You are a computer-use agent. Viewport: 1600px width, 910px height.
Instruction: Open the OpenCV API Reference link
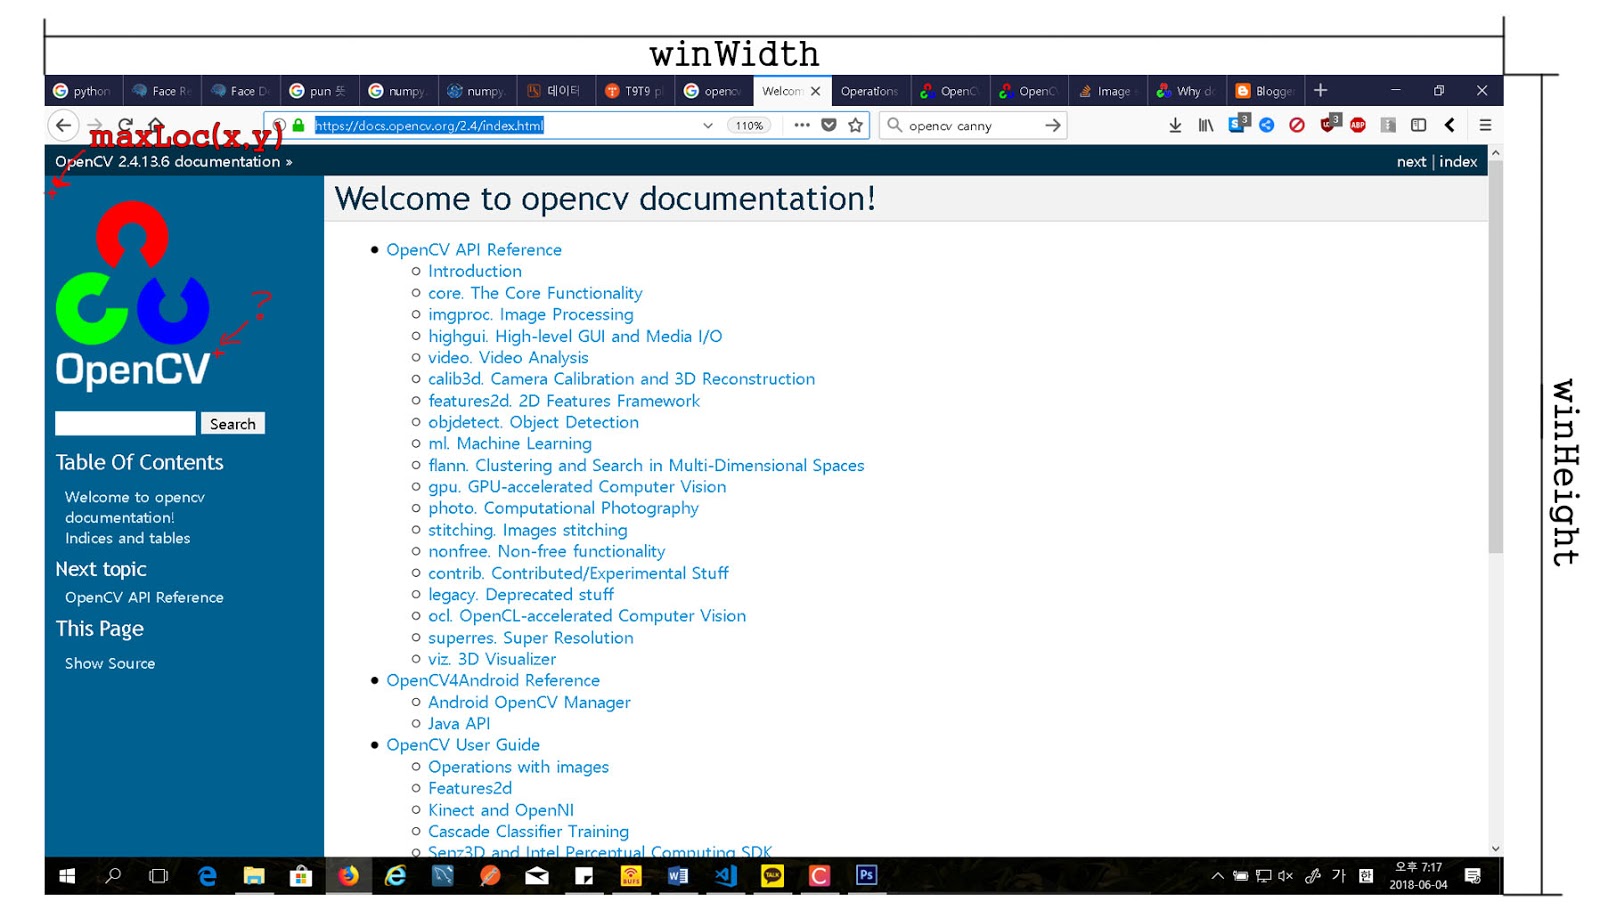pyautogui.click(x=474, y=249)
